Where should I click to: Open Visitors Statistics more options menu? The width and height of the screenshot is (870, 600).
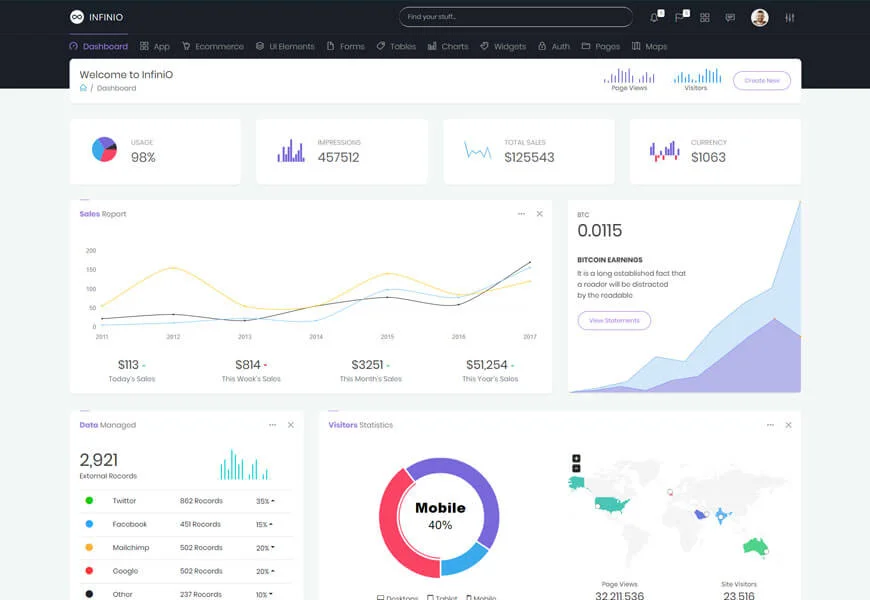(770, 425)
